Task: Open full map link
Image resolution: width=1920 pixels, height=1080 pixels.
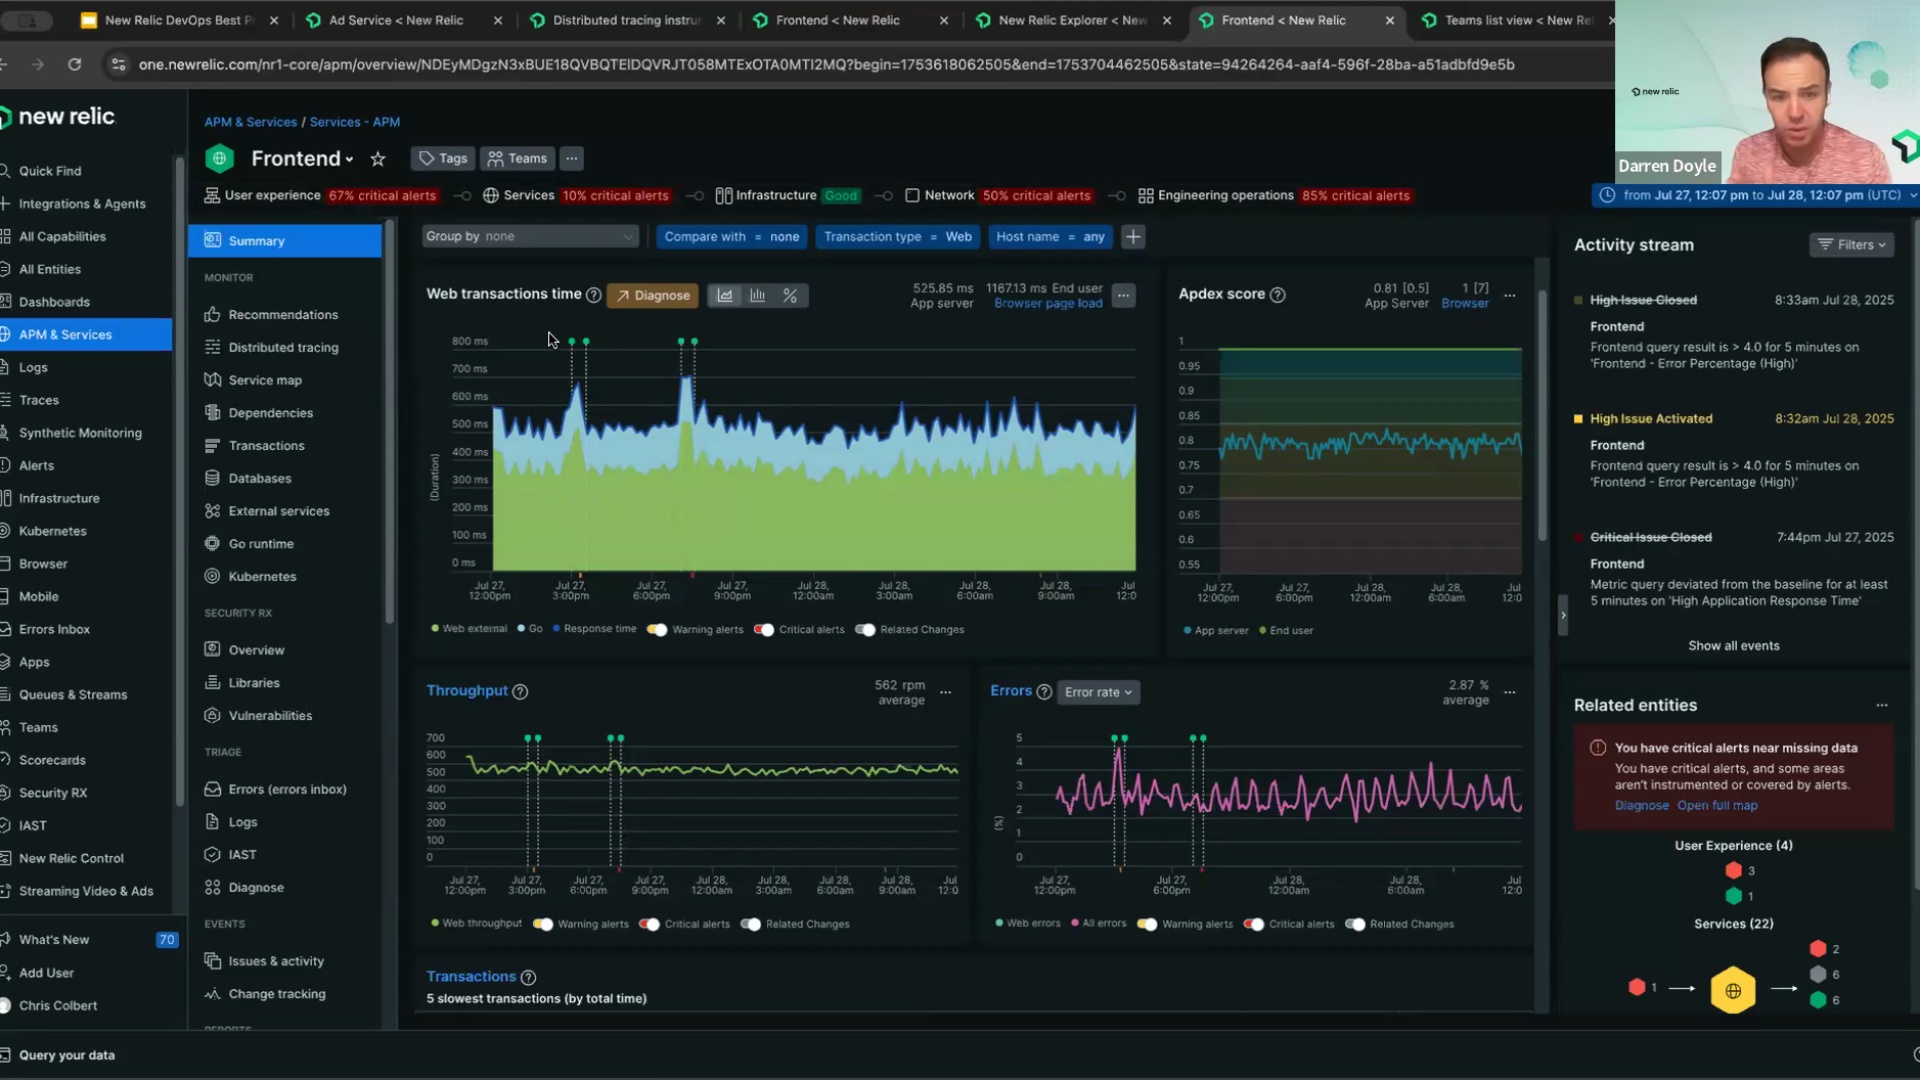Action: point(1717,806)
